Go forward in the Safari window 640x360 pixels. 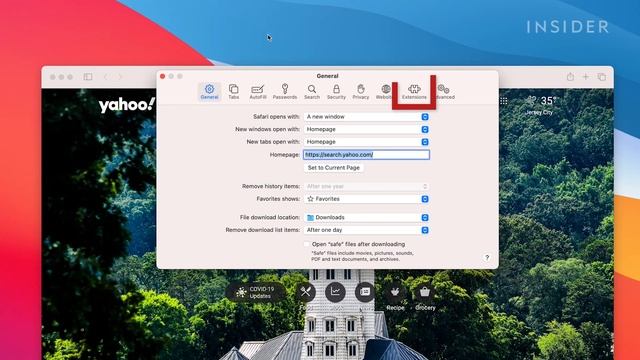pos(120,77)
